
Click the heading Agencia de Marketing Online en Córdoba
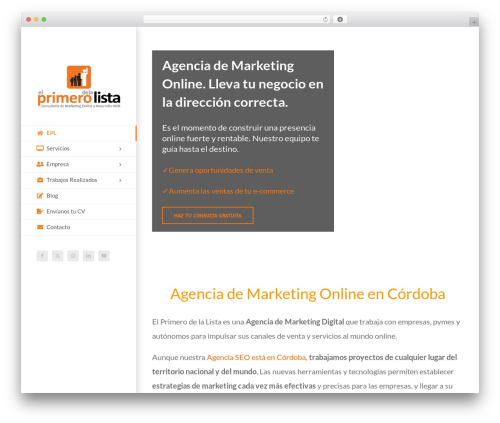tap(308, 294)
